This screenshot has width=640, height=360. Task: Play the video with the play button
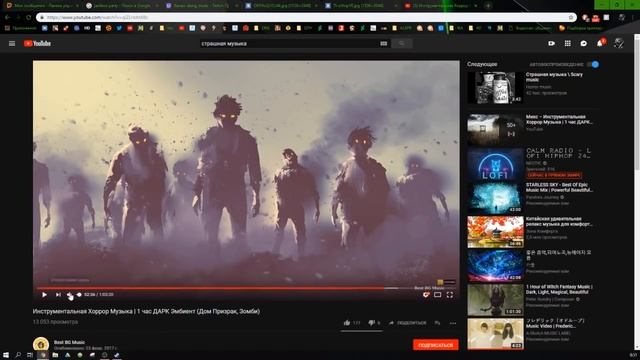(x=44, y=295)
